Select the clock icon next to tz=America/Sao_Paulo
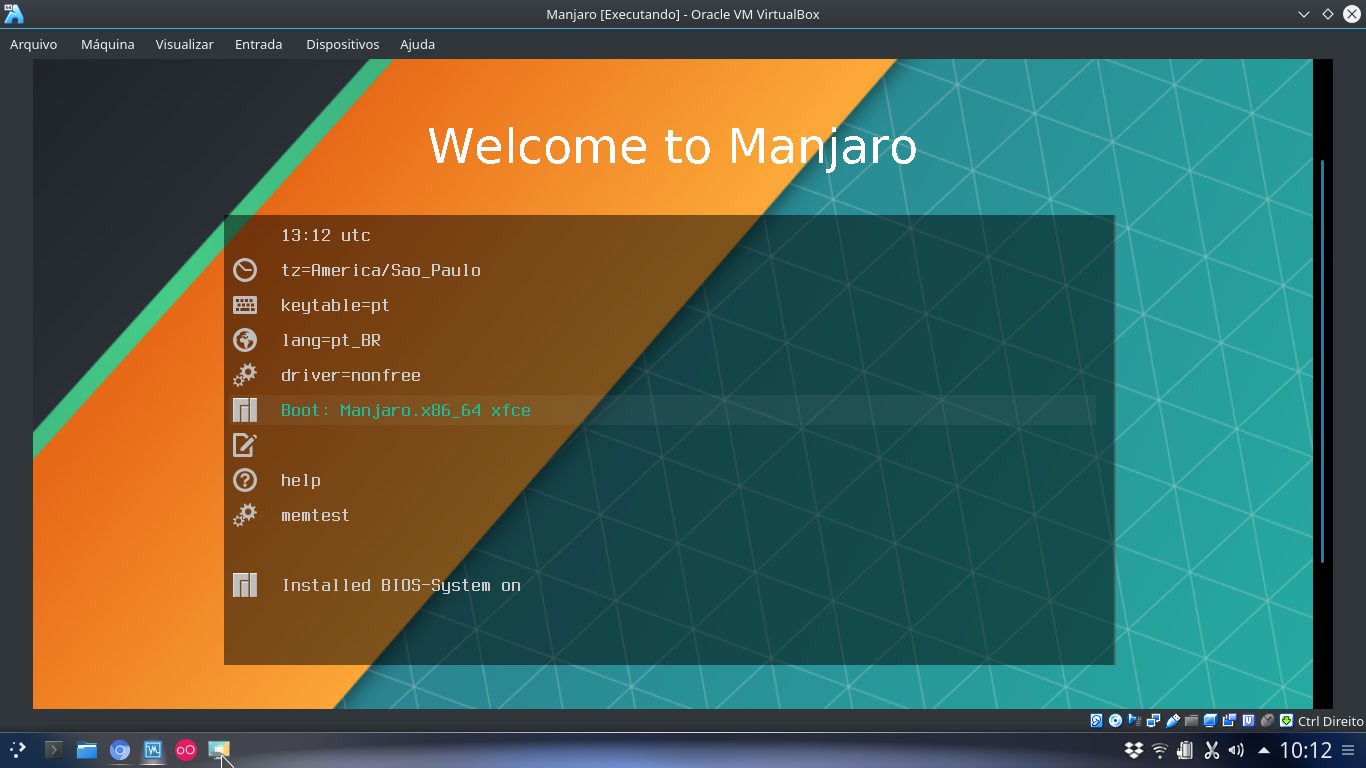Screen dimensions: 1366x768 [x=246, y=270]
